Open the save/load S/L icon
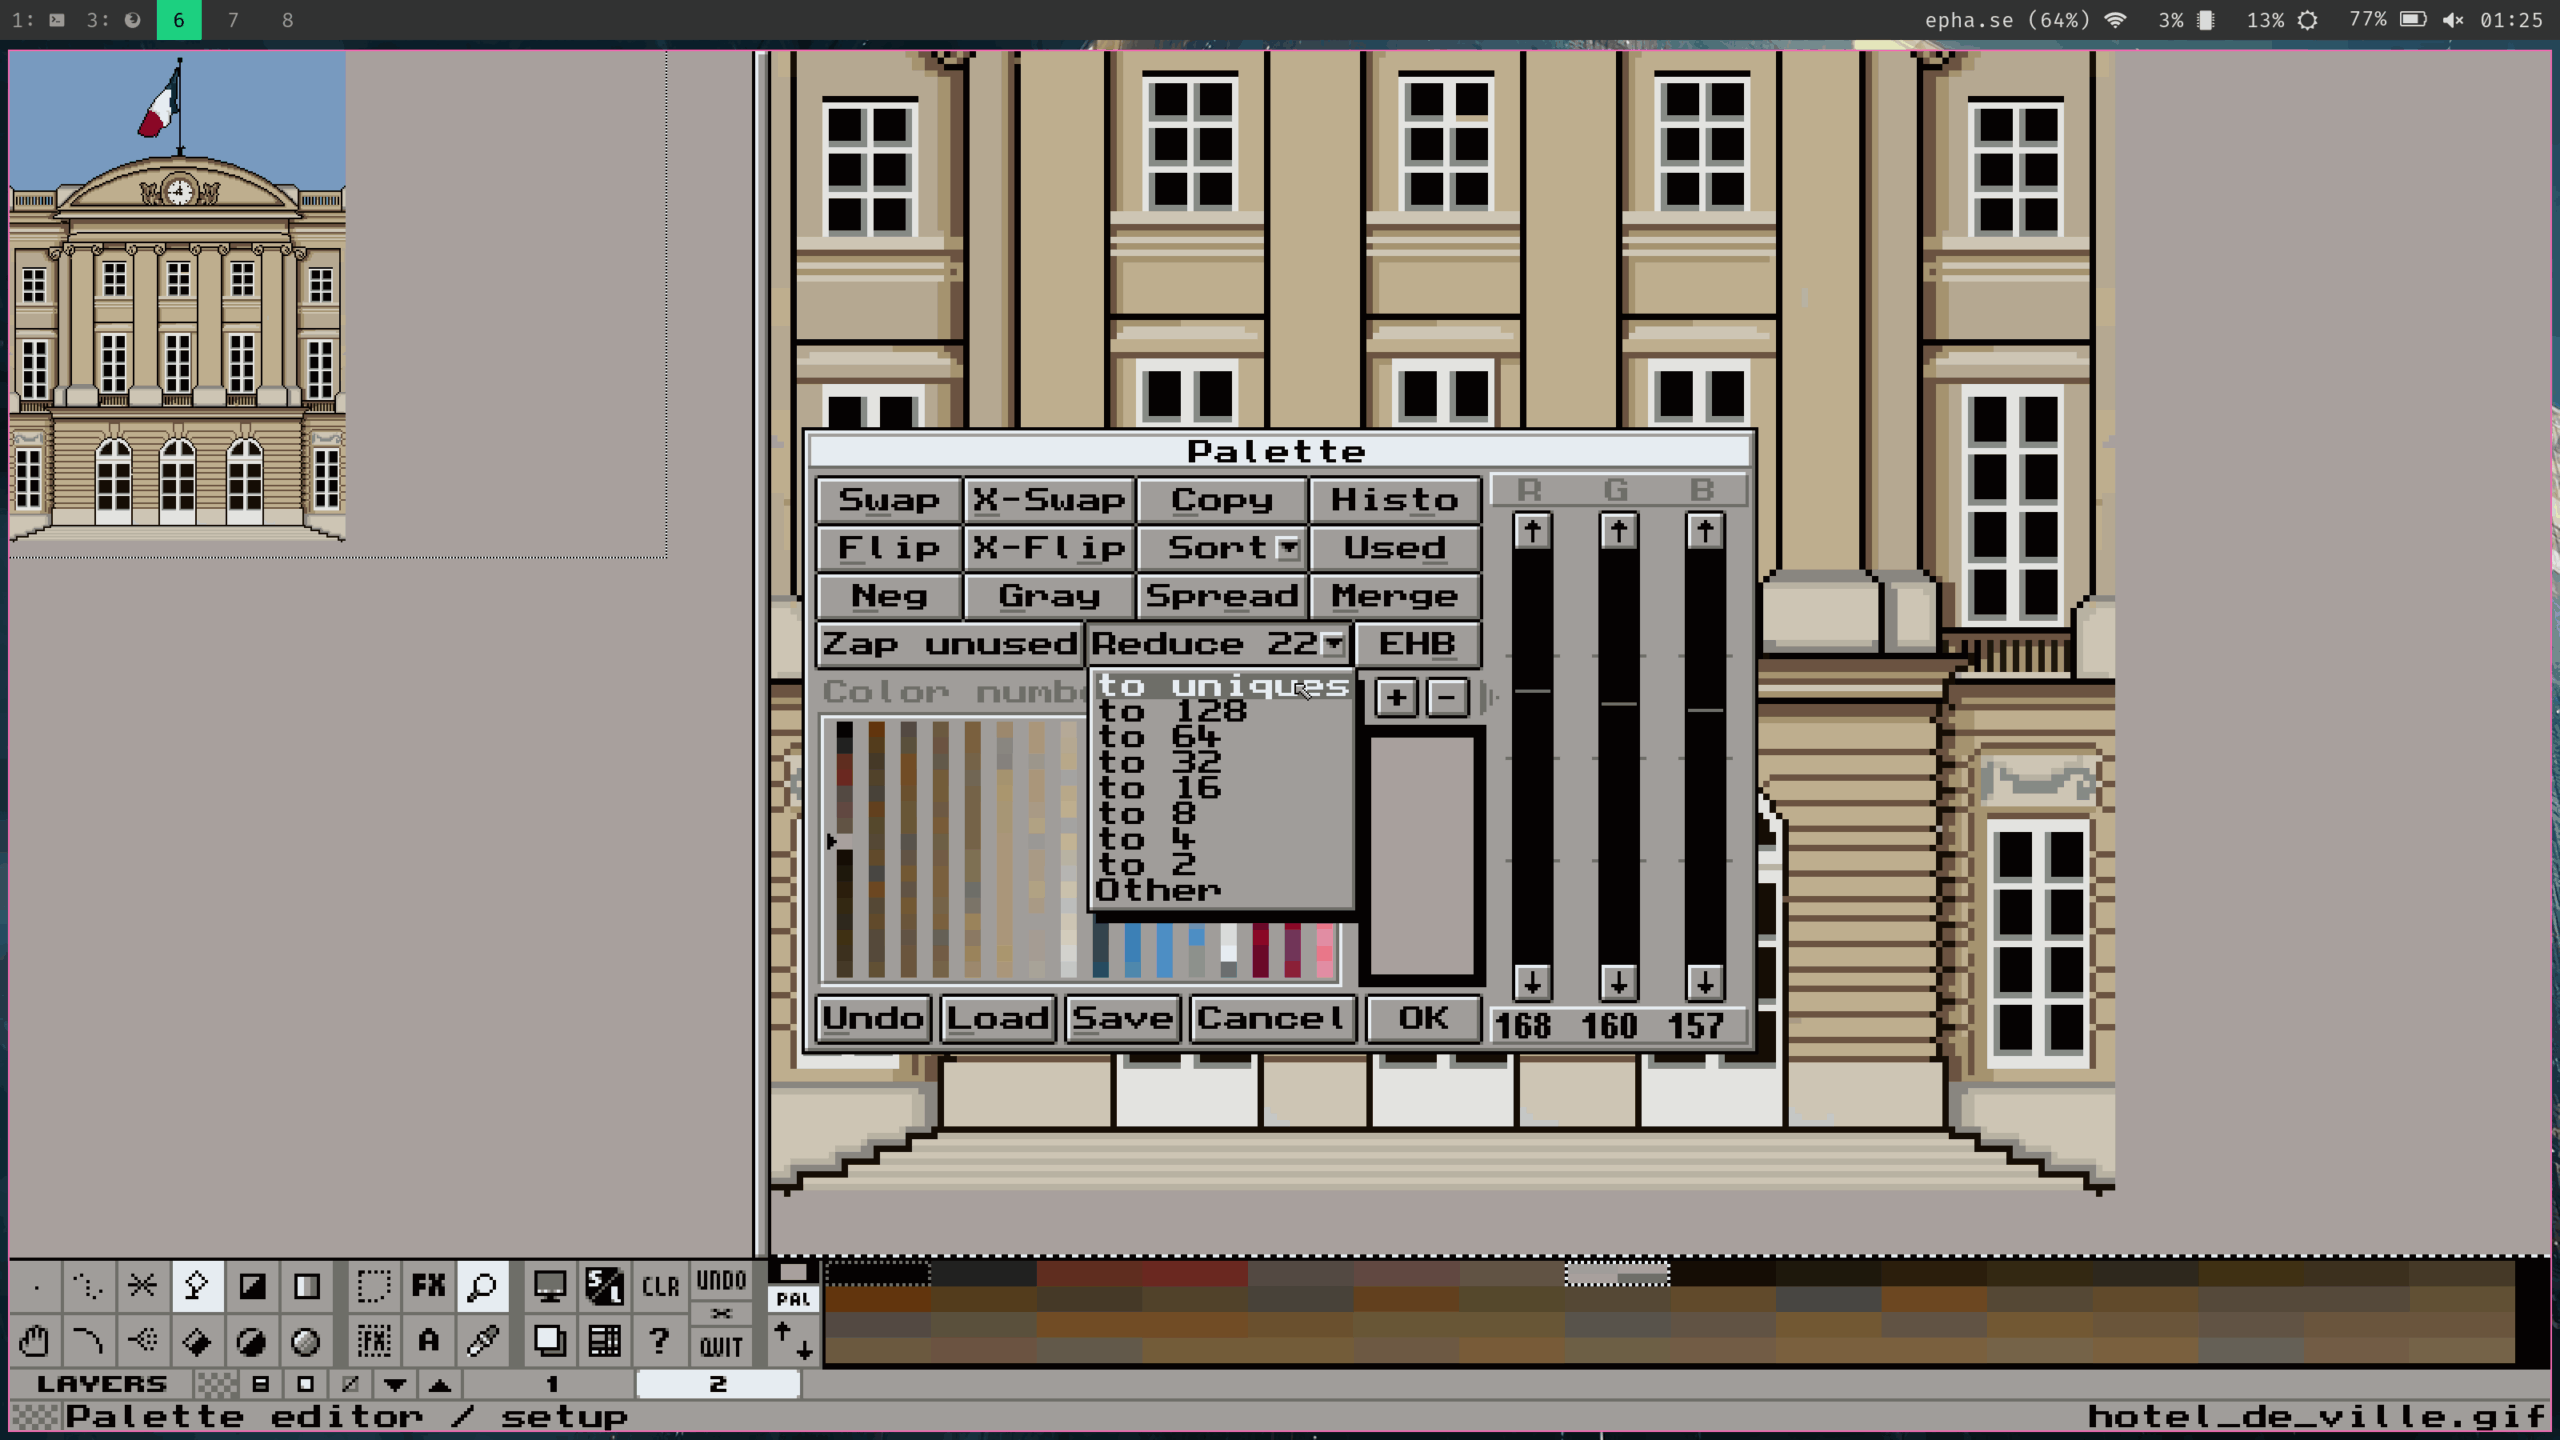 point(604,1286)
